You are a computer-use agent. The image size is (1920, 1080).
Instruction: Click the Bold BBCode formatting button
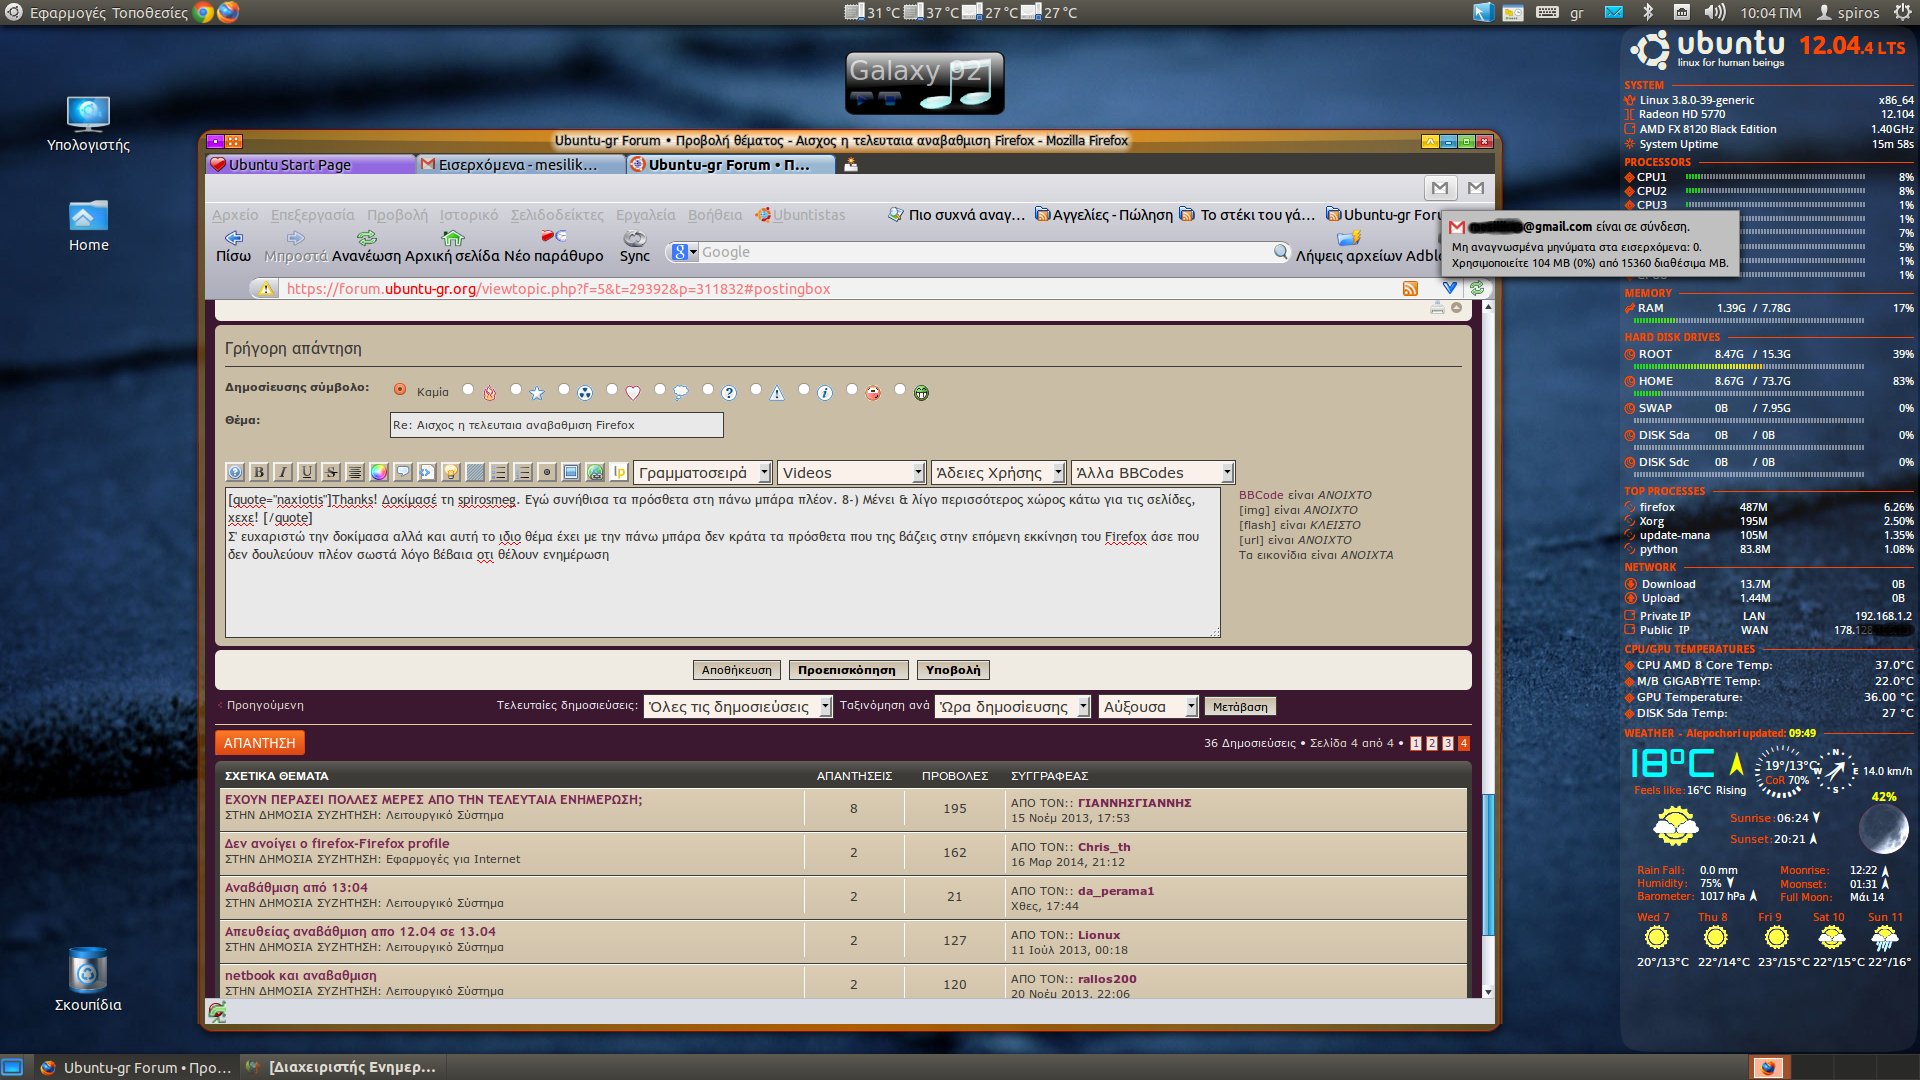coord(259,472)
